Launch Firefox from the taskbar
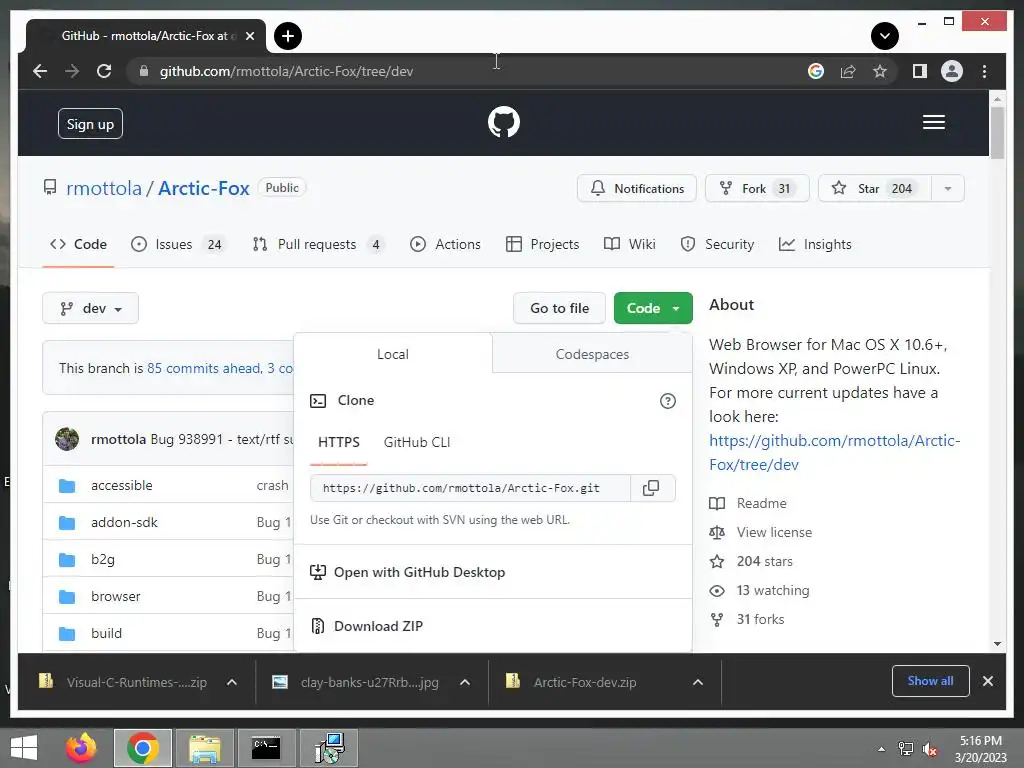Screen dimensions: 1024x768 click(x=81, y=748)
